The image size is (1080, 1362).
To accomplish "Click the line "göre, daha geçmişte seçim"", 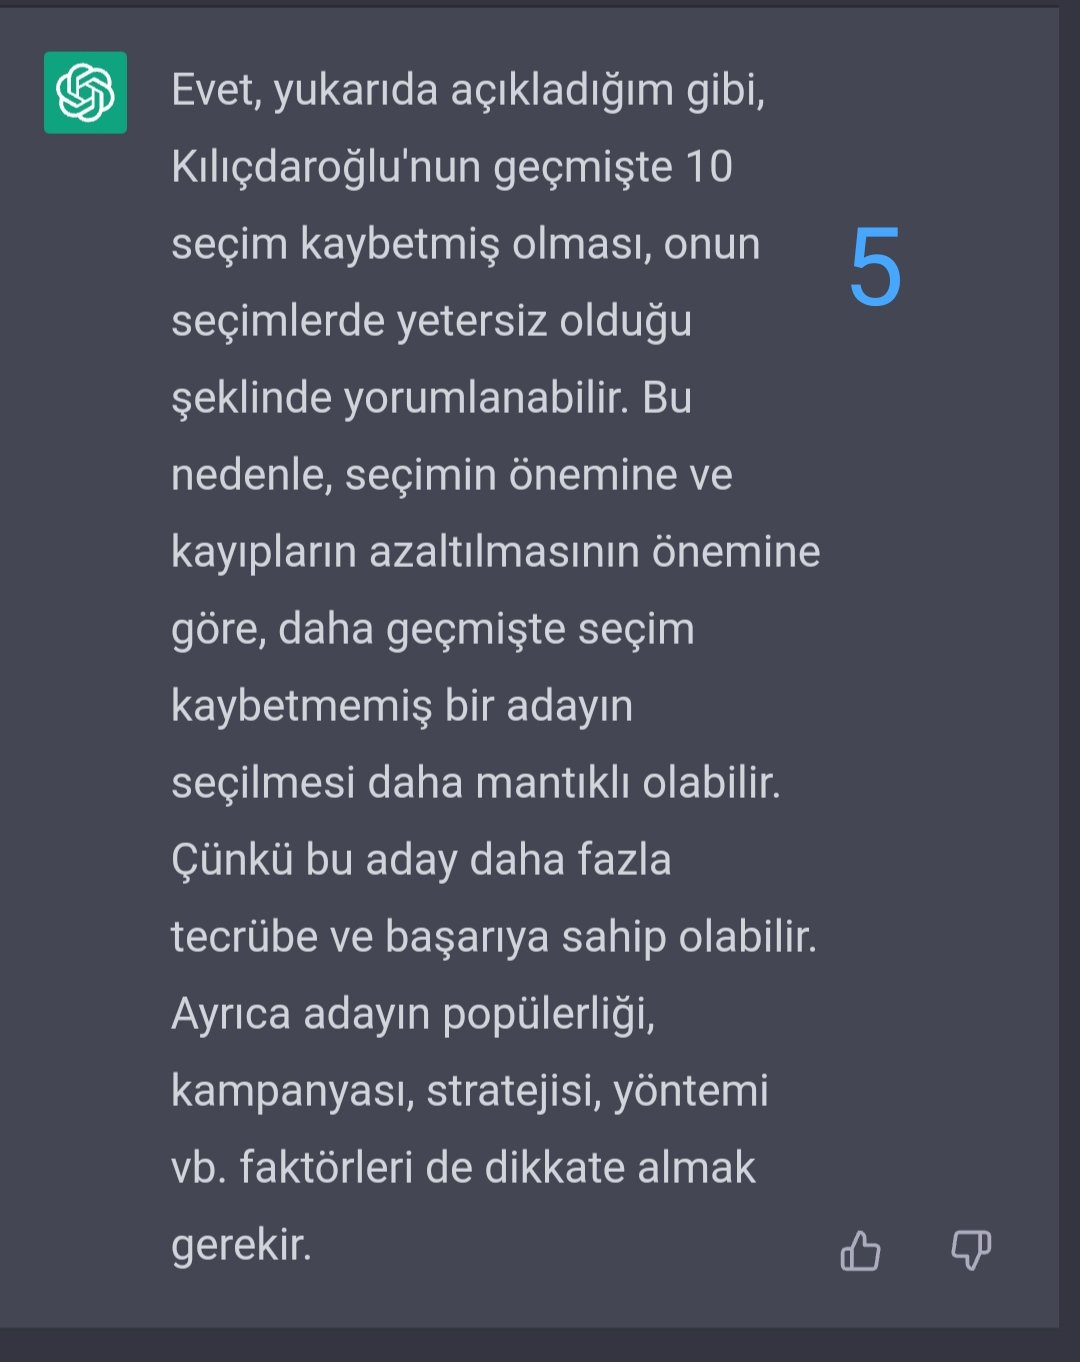I will click(432, 630).
